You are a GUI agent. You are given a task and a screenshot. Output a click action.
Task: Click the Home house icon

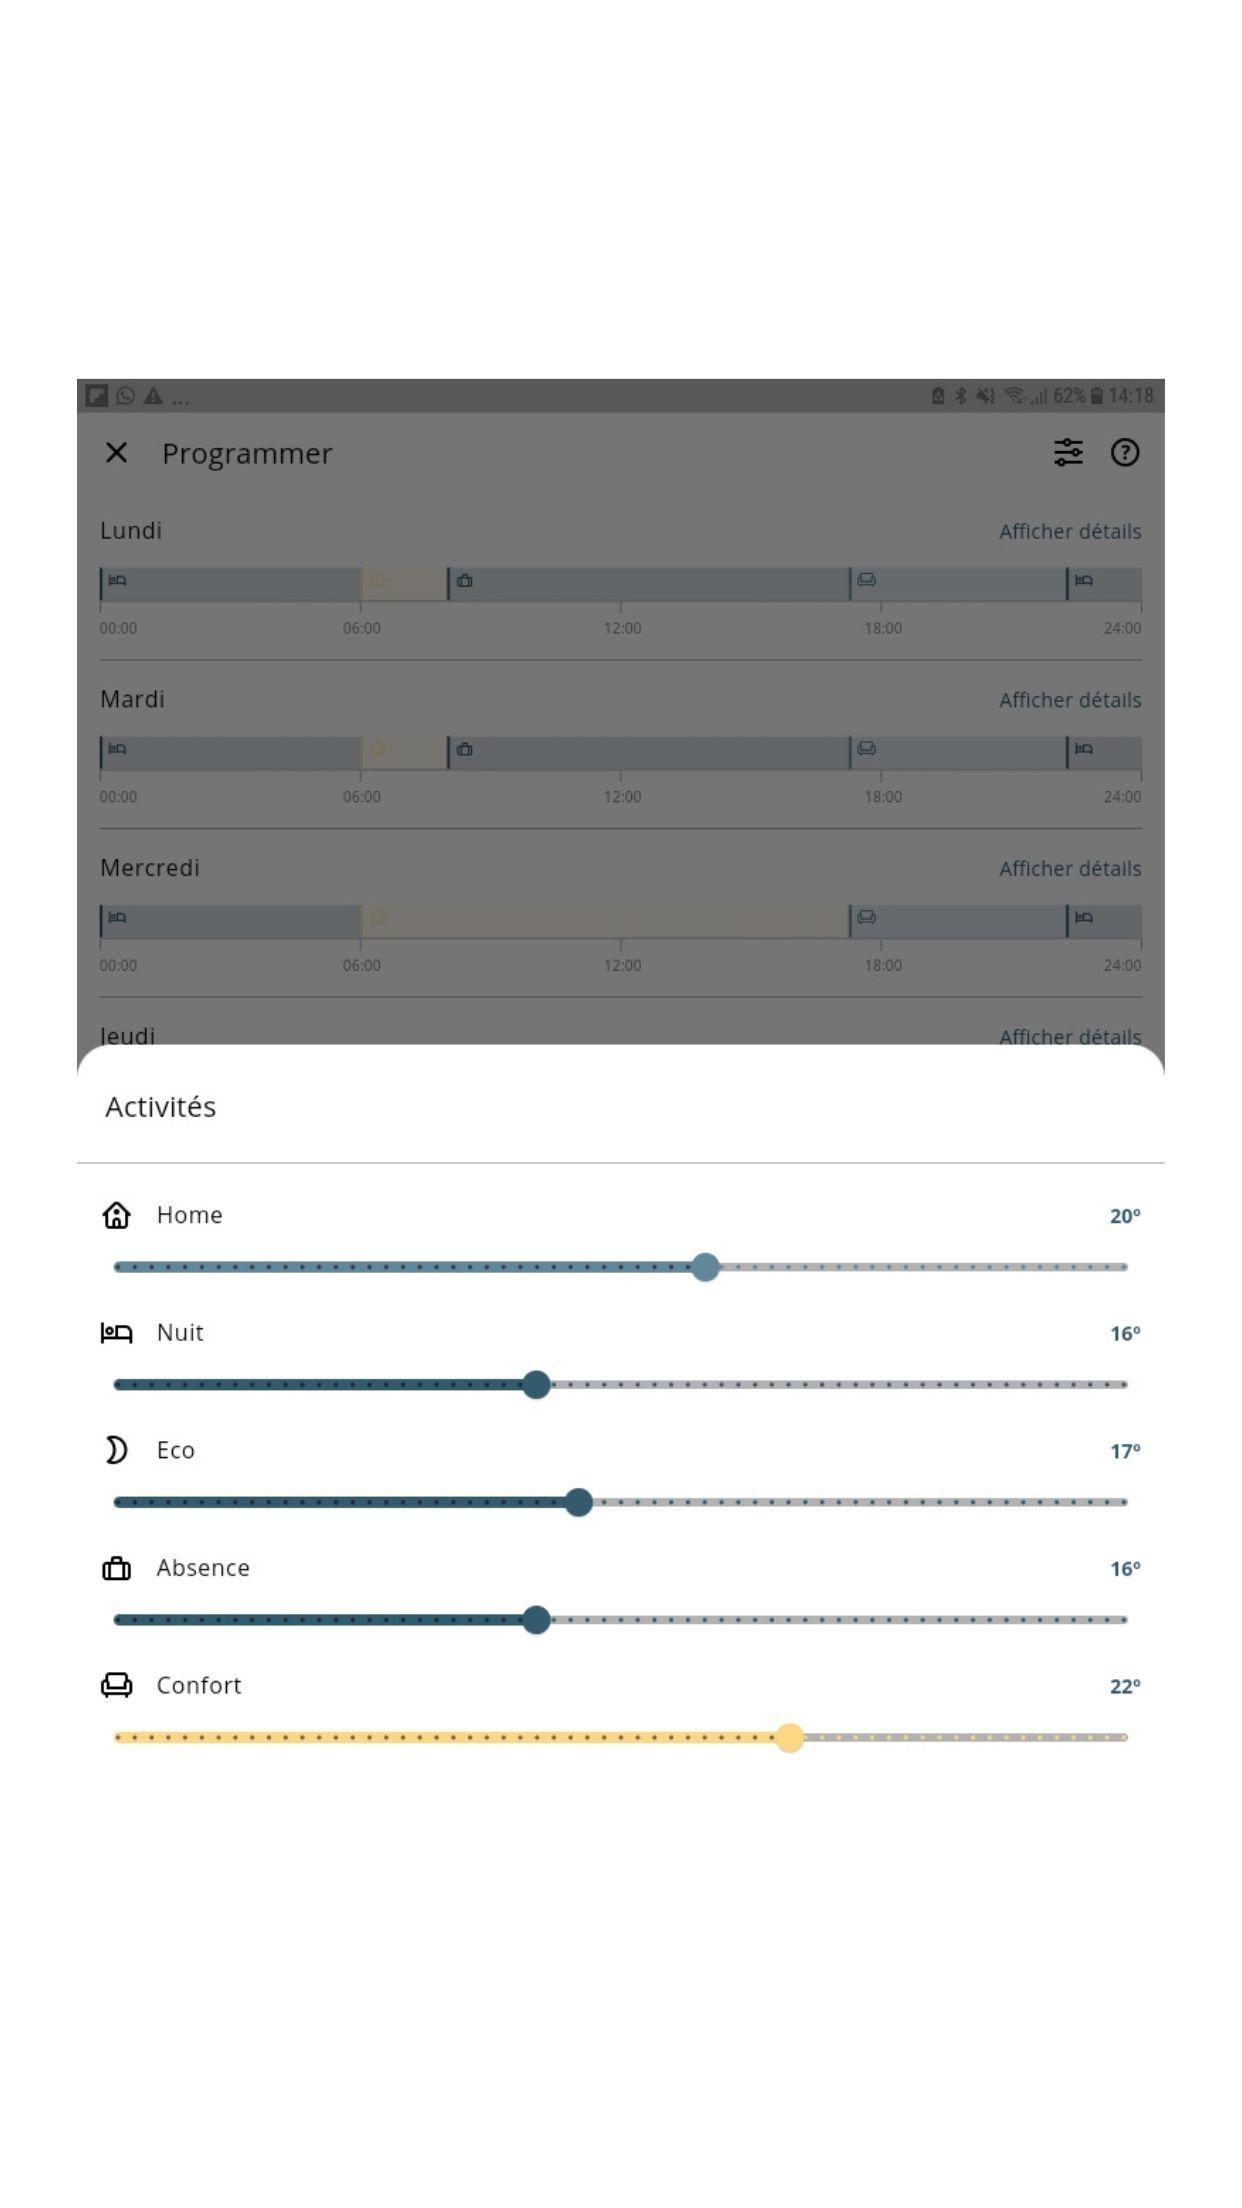point(116,1215)
